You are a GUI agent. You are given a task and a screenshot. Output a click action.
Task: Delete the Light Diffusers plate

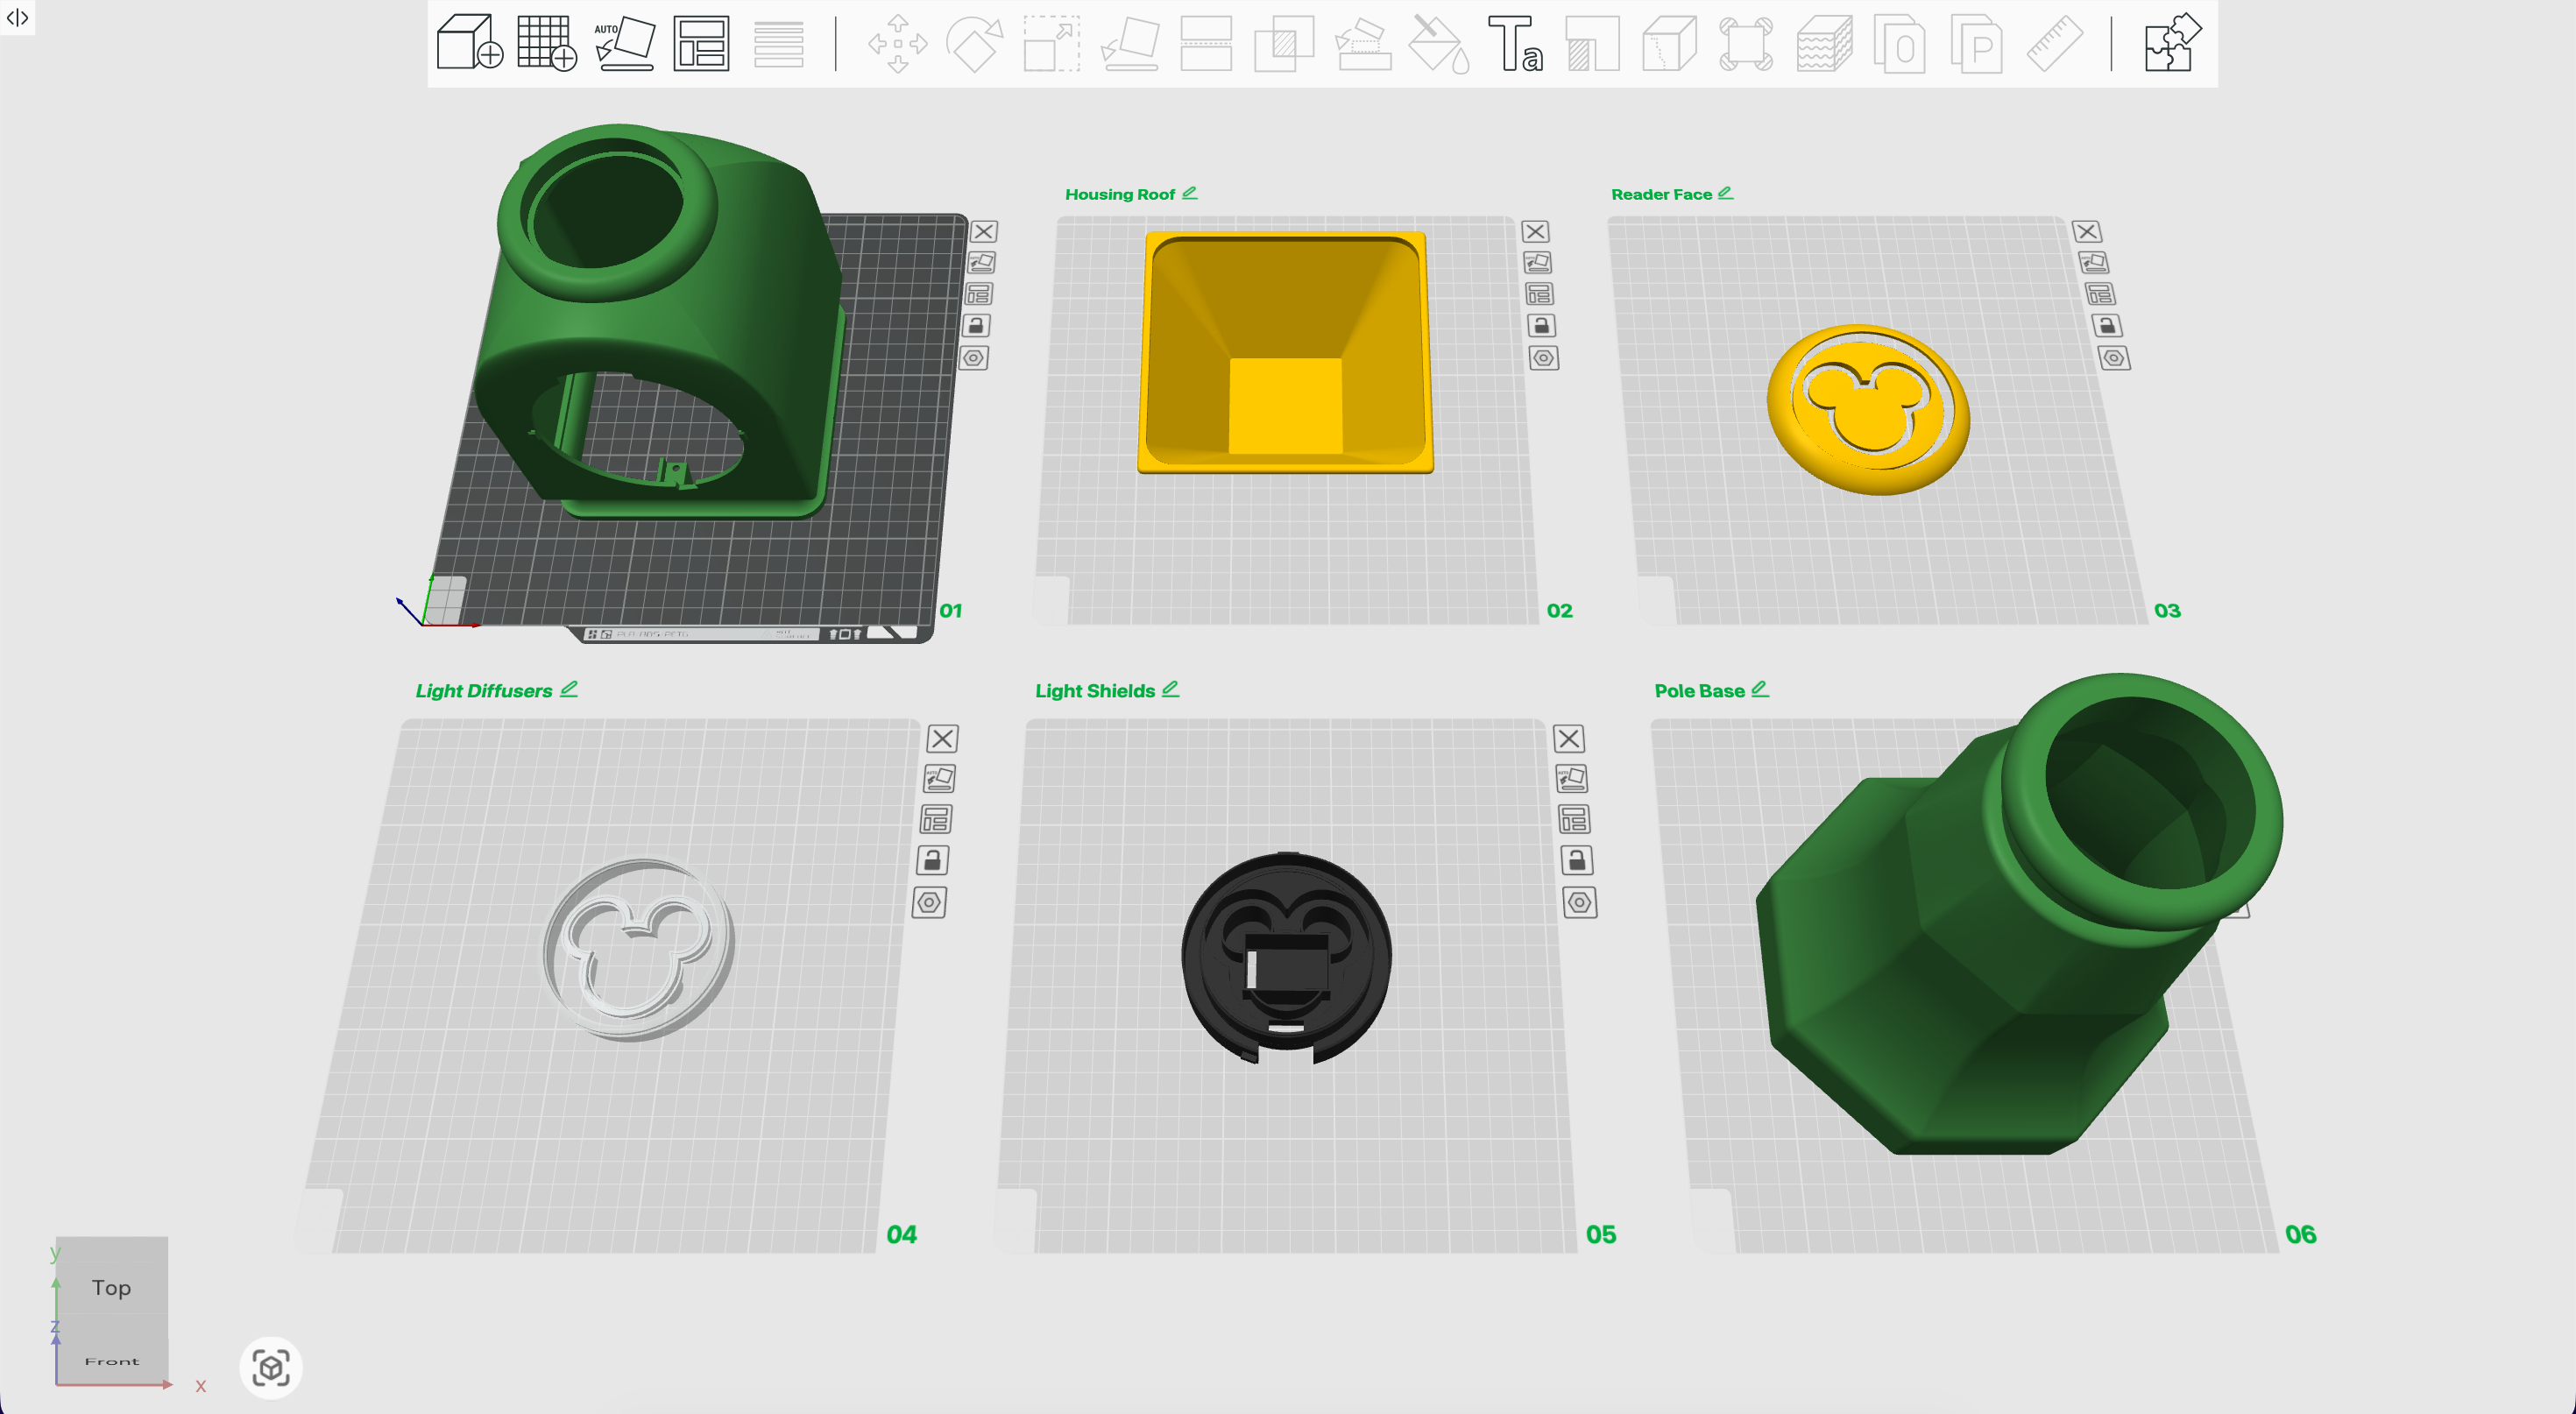[x=942, y=738]
